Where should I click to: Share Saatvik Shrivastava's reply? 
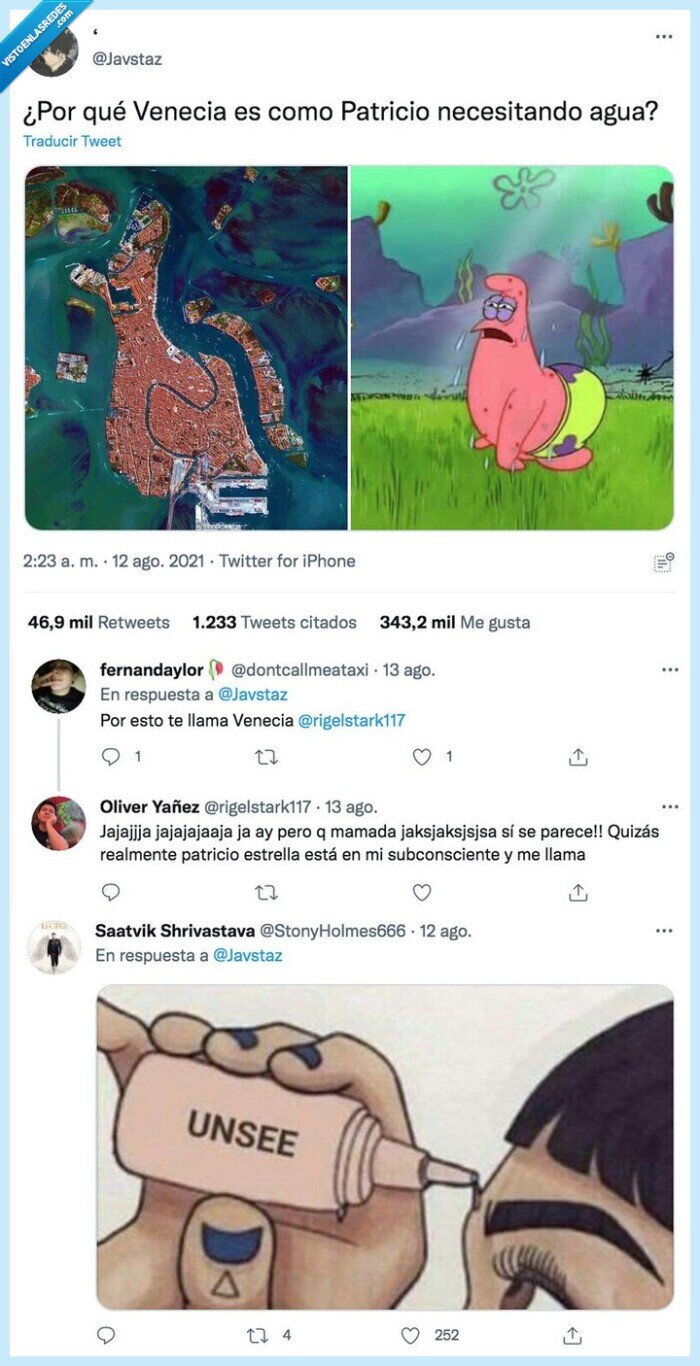tap(572, 1334)
